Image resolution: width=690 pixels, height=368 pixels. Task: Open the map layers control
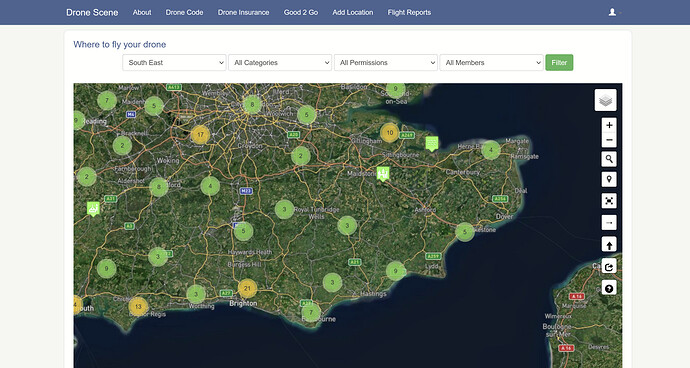point(606,100)
